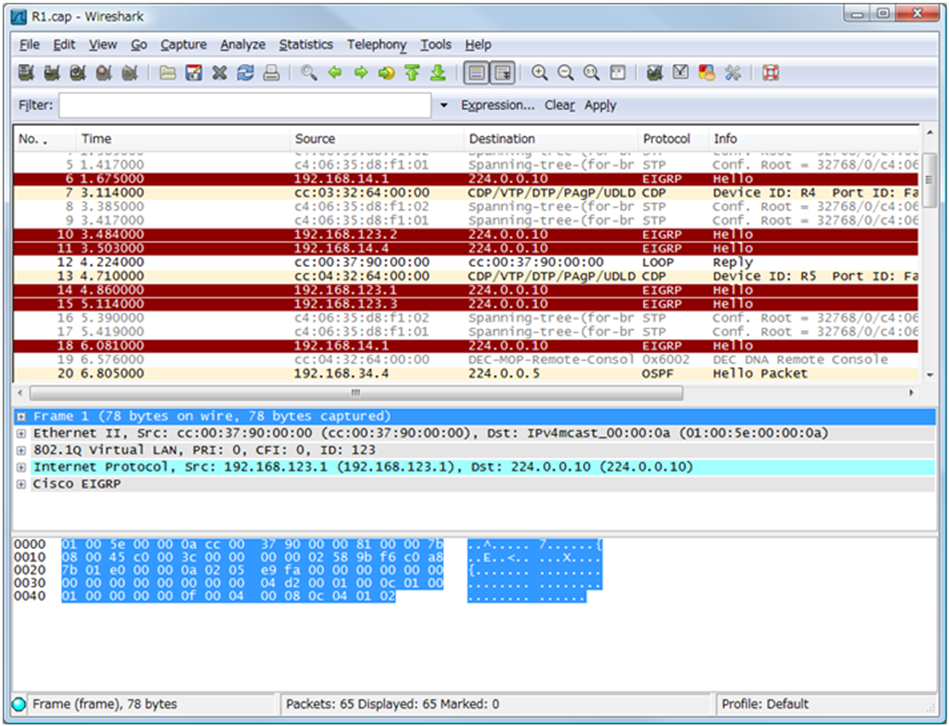Click the Expression... button
The width and height of the screenshot is (949, 726).
pos(497,105)
